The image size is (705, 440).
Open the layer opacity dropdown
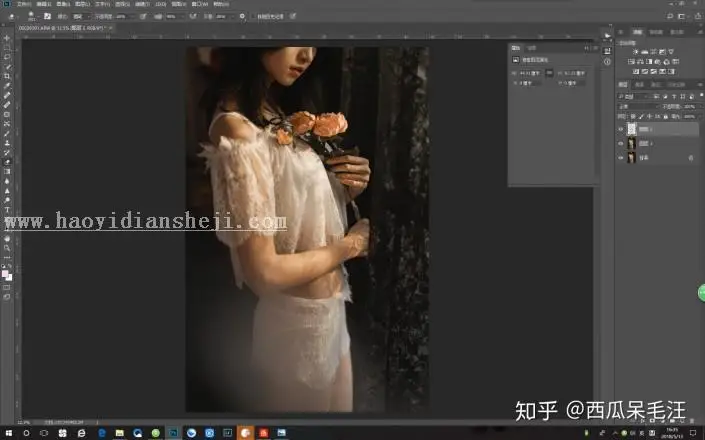pos(701,107)
